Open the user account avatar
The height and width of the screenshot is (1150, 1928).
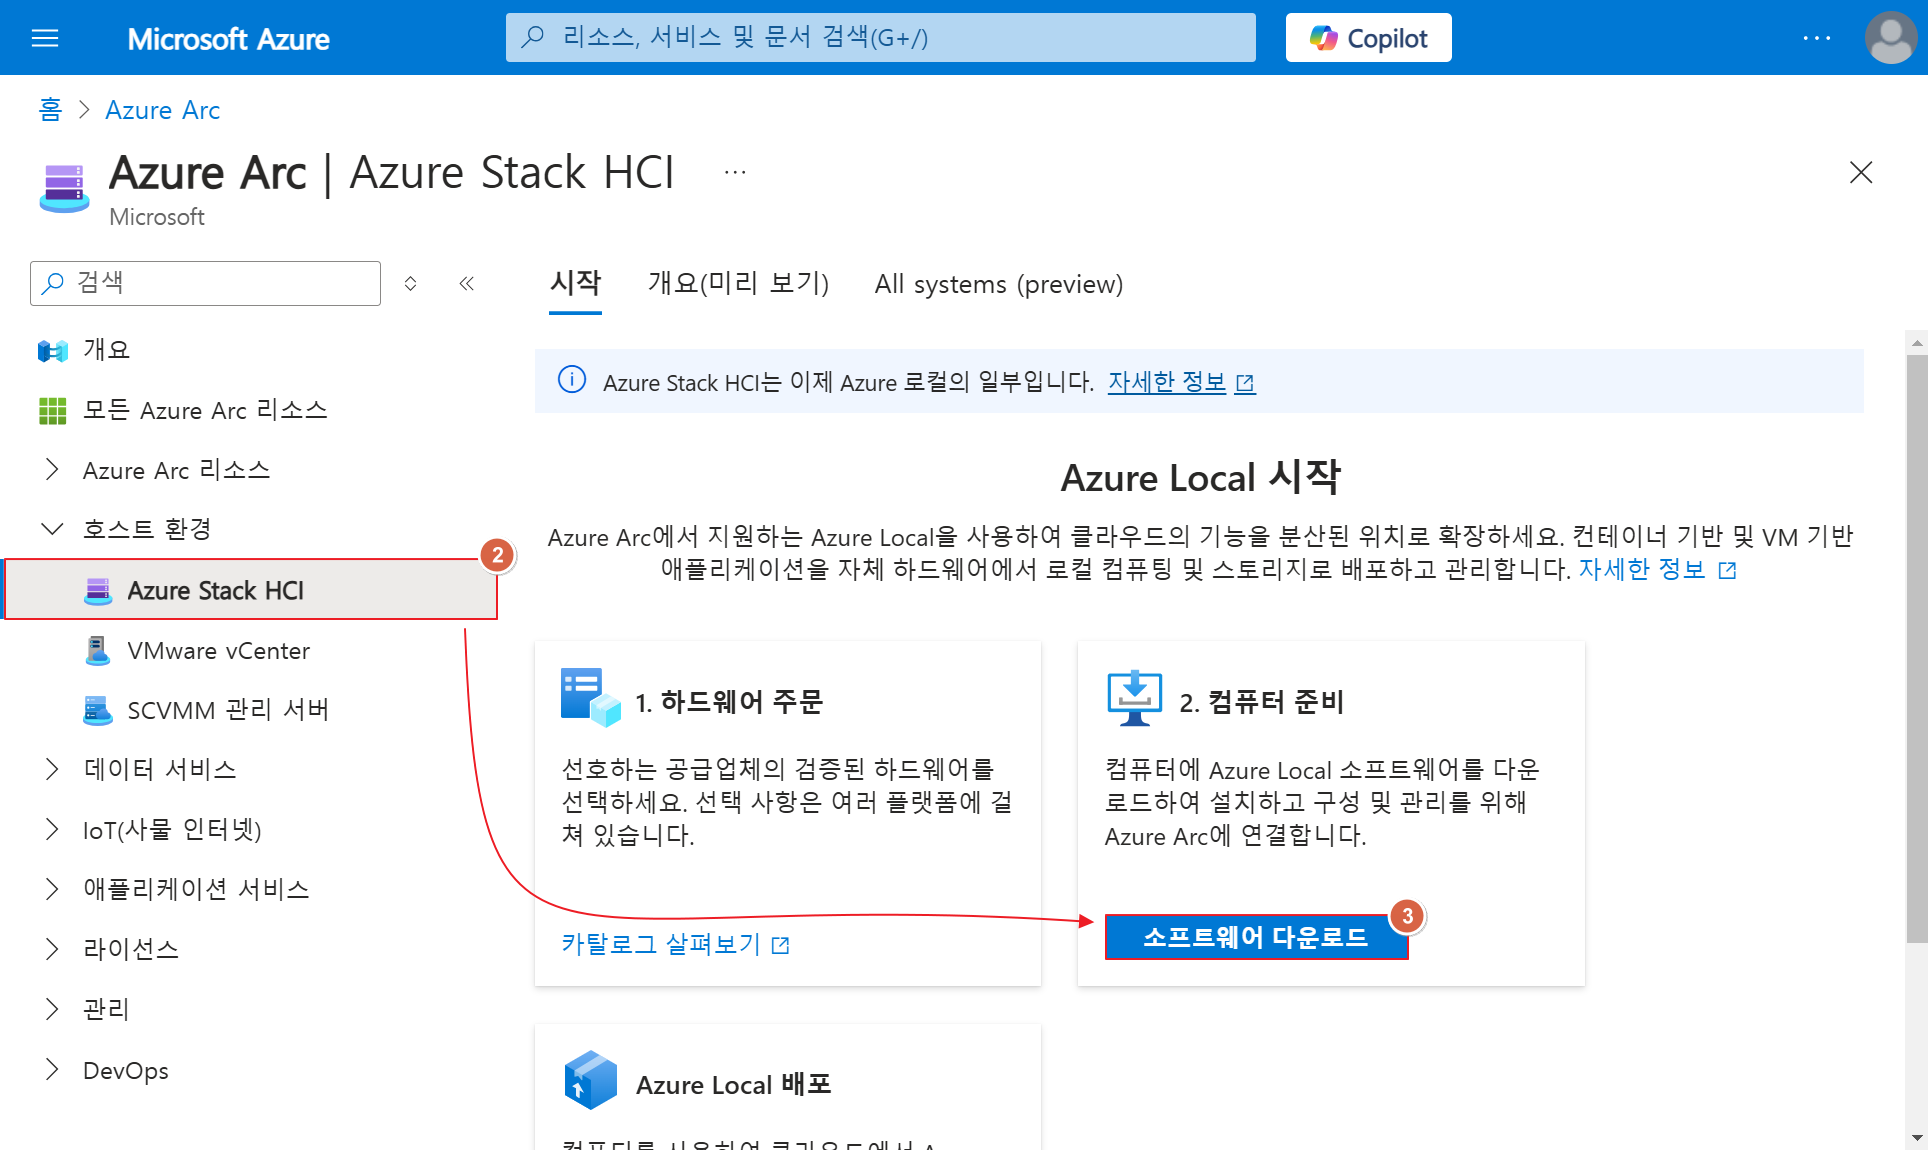(1890, 38)
